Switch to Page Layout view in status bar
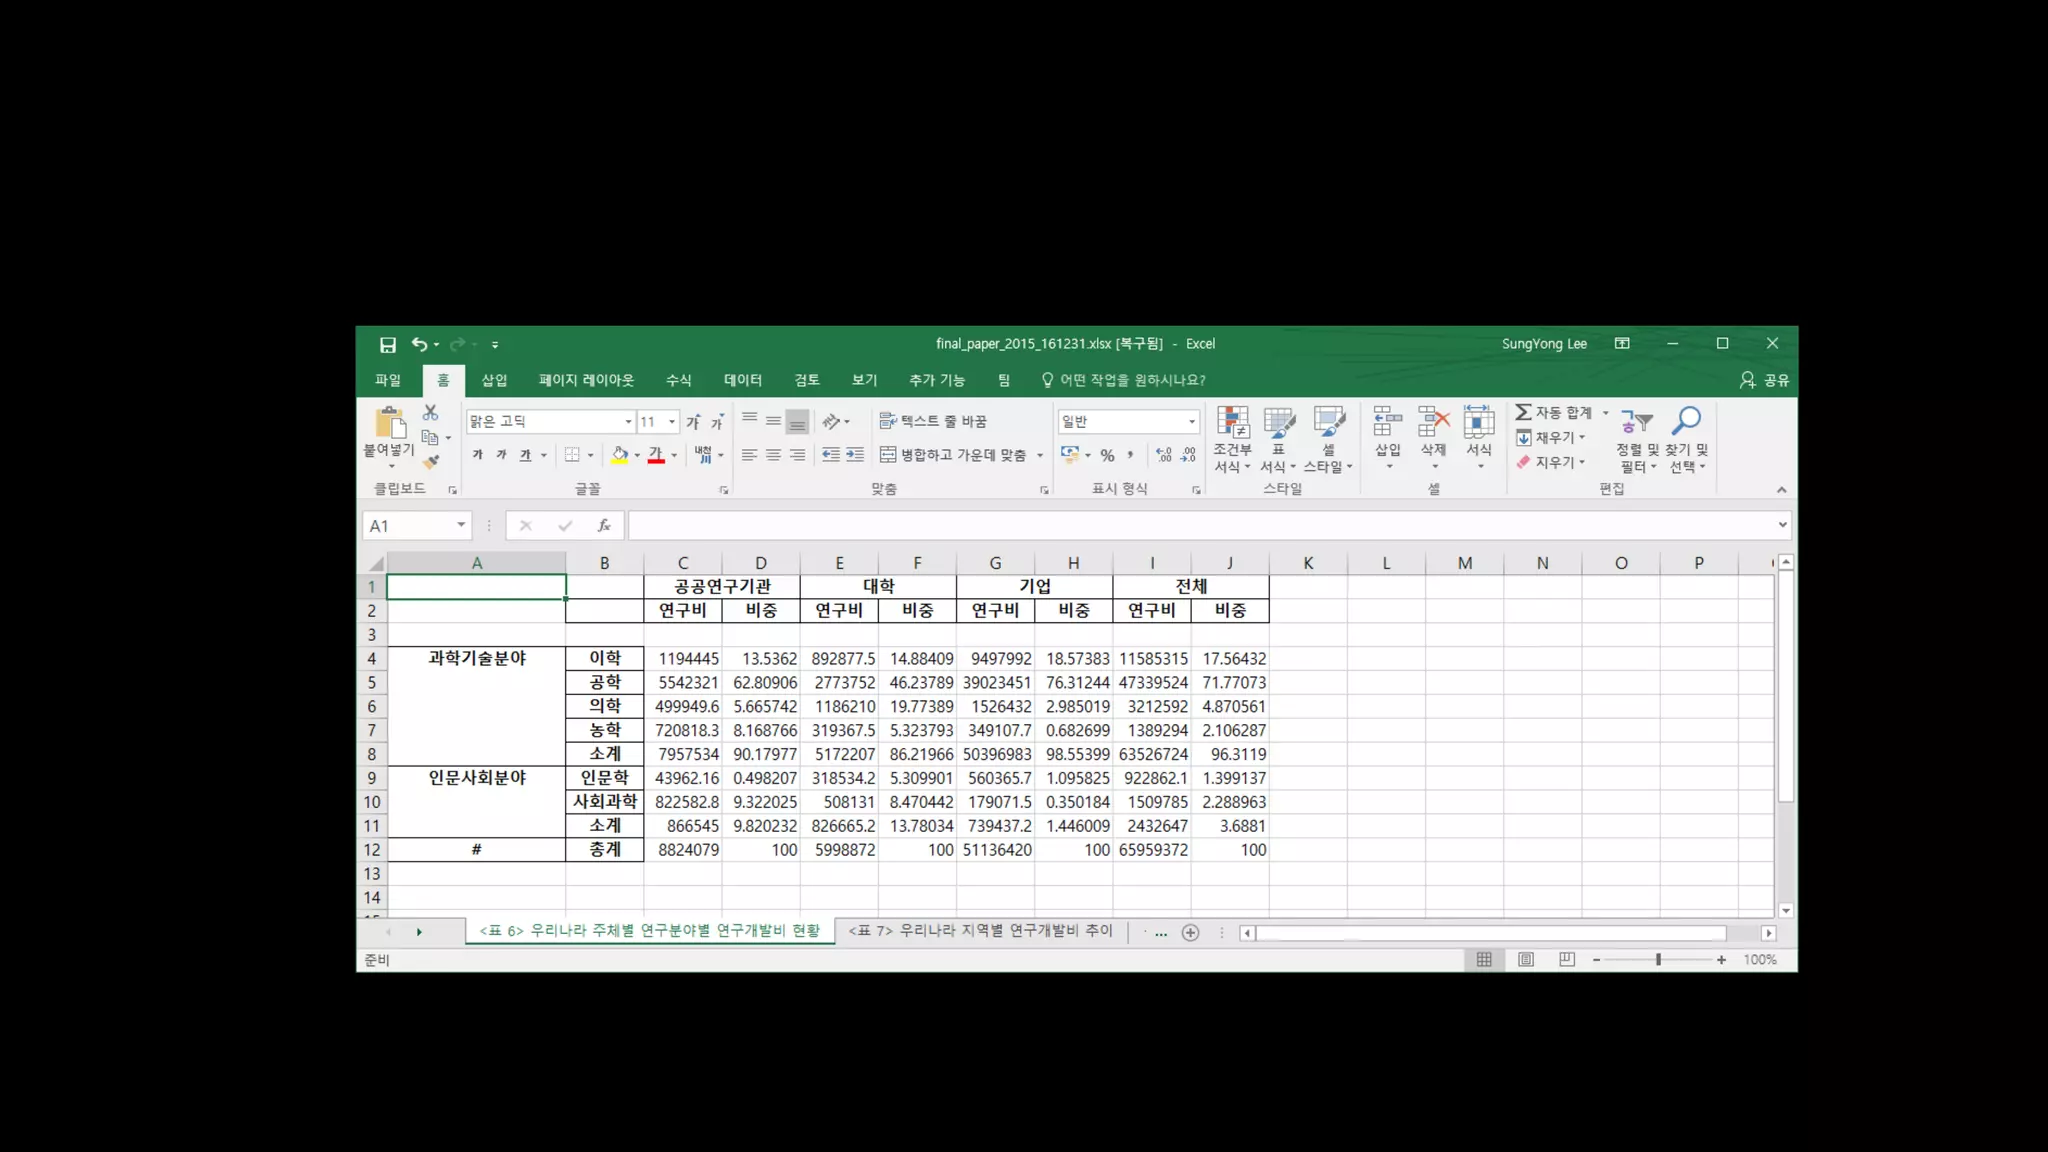The width and height of the screenshot is (2048, 1152). pos(1526,959)
